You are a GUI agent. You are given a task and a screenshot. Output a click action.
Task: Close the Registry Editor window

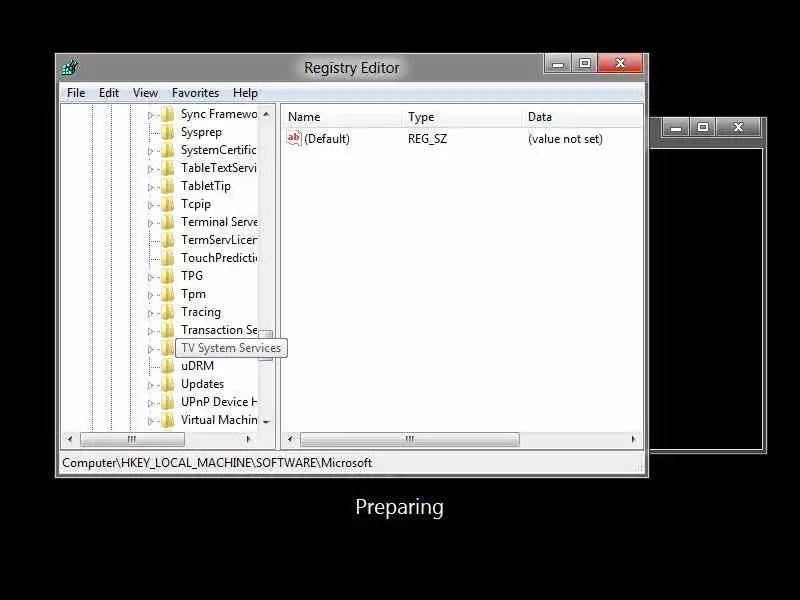pos(620,63)
